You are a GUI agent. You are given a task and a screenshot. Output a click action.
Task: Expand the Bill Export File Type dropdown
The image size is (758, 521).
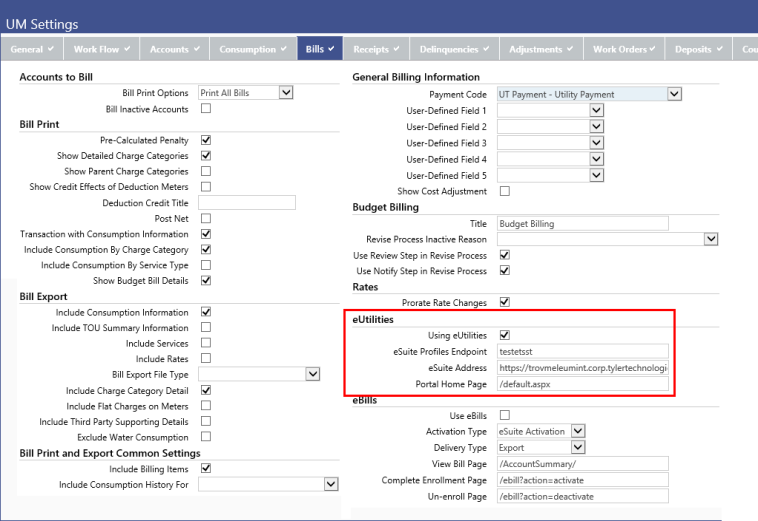point(313,374)
